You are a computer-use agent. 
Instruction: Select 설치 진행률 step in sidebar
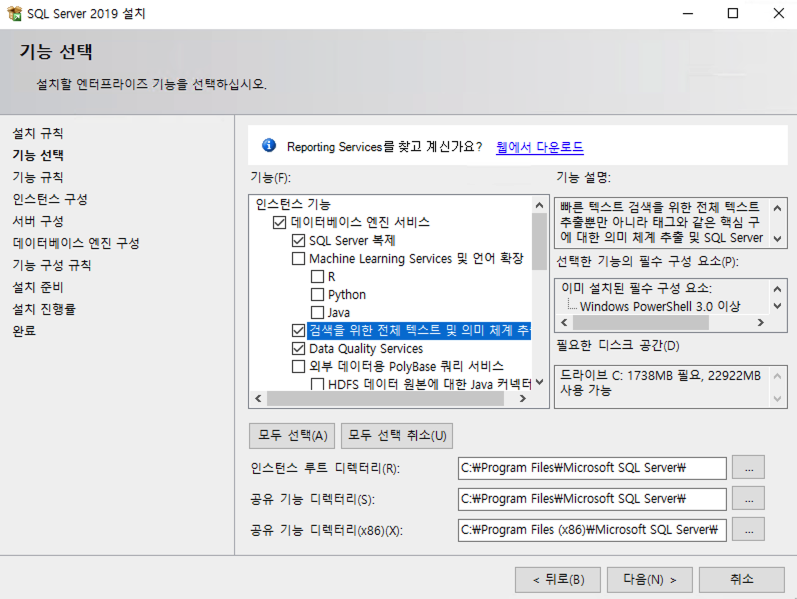click(44, 309)
